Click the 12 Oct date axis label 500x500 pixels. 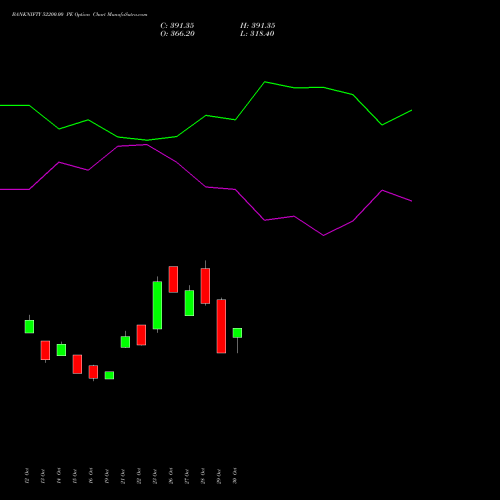(x=27, y=476)
